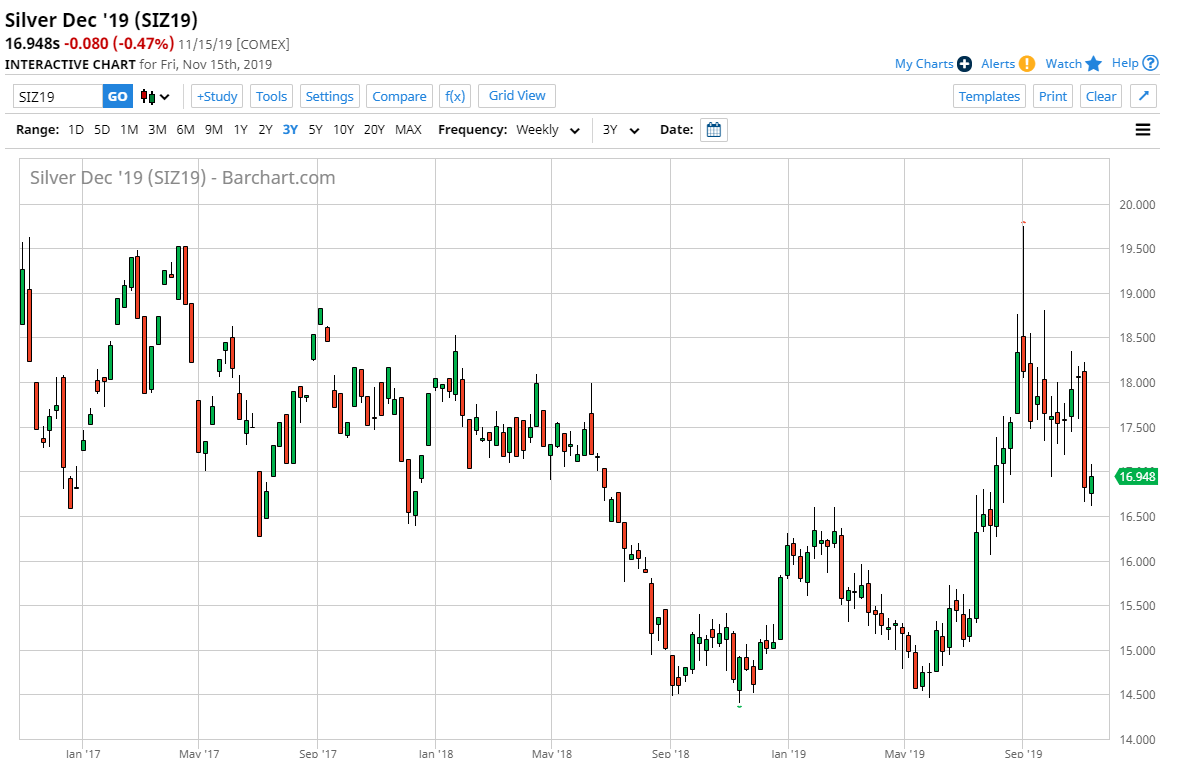Click the Compare button
The image size is (1177, 758).
(x=399, y=96)
